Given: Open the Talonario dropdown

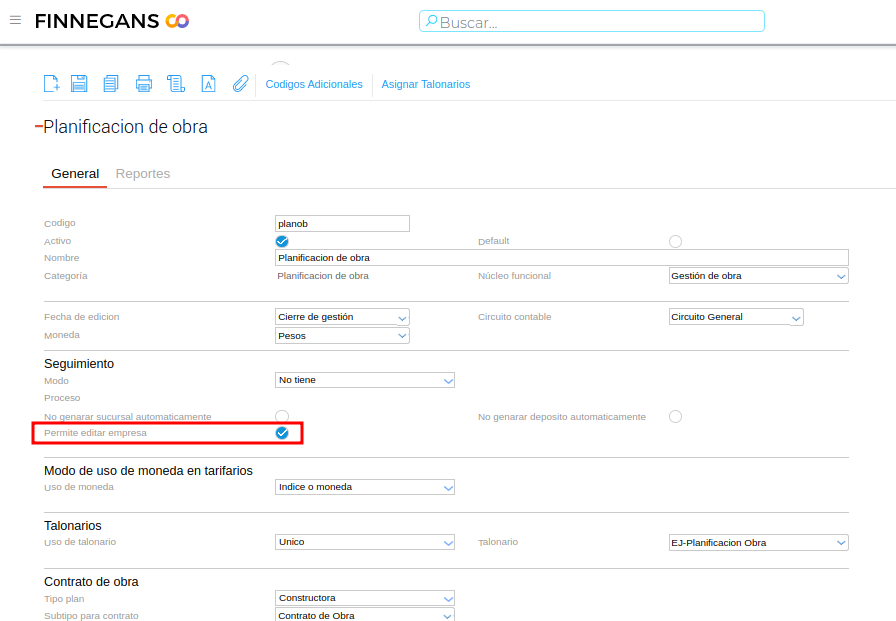Looking at the screenshot, I should click(x=759, y=542).
